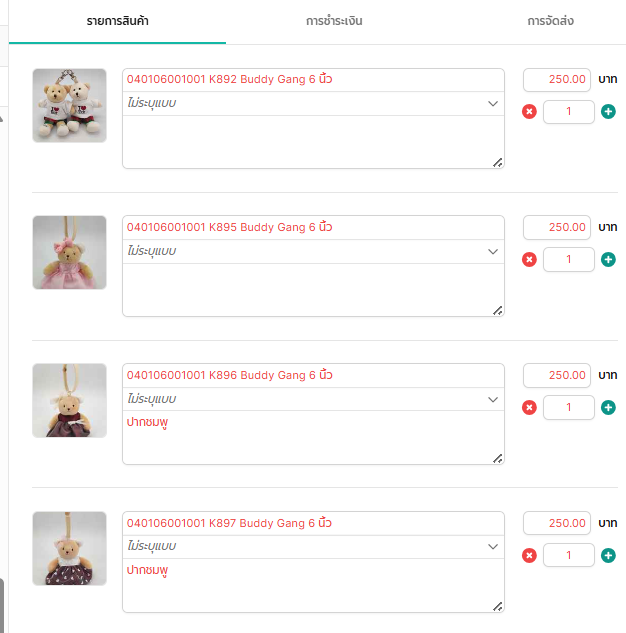The width and height of the screenshot is (626, 633).
Task: Click the K892 price field
Action: (x=557, y=79)
